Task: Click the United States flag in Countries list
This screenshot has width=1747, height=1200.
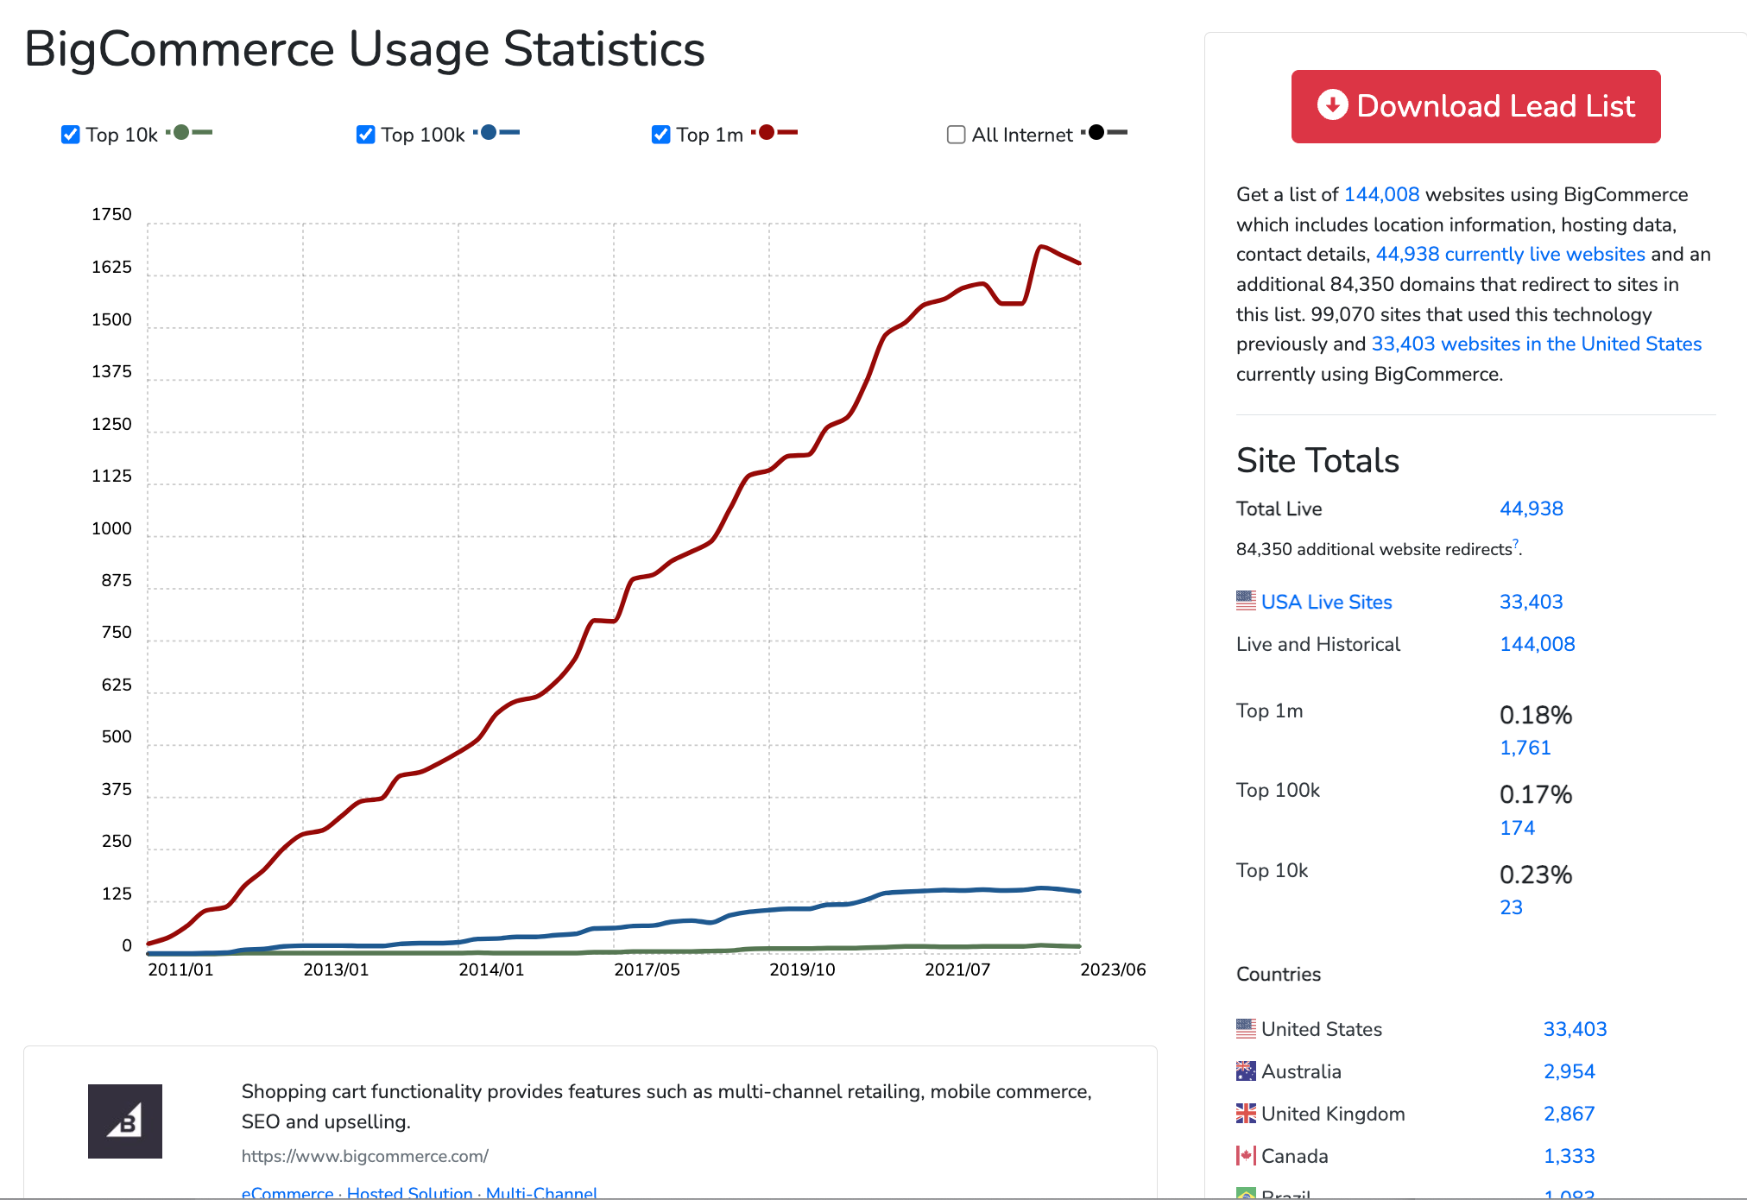Action: coord(1246,1028)
